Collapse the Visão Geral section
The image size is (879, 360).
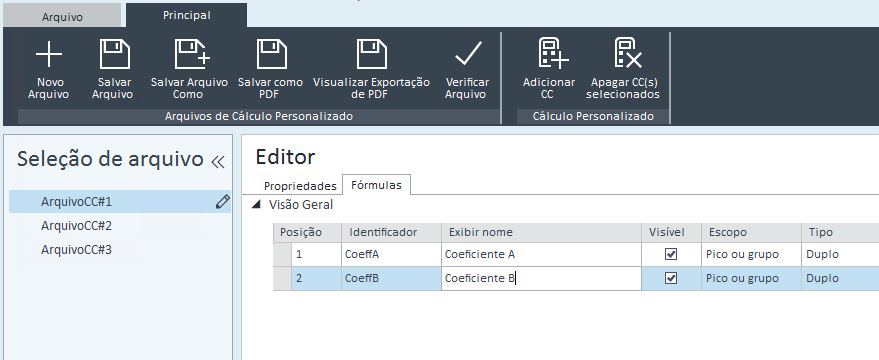coord(256,205)
